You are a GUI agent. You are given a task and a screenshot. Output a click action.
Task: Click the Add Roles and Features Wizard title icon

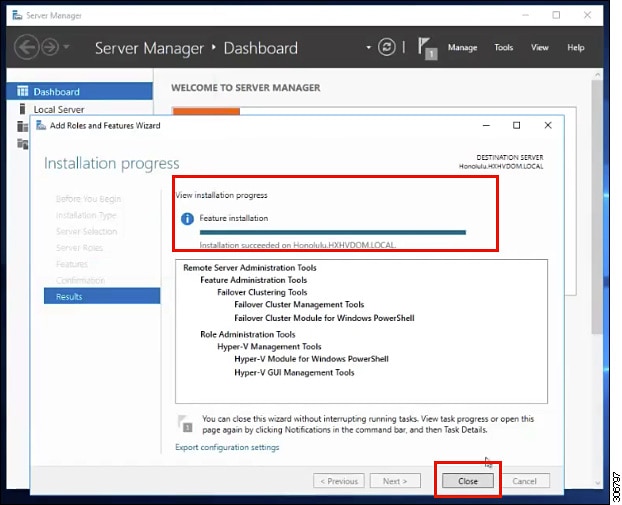click(x=41, y=125)
